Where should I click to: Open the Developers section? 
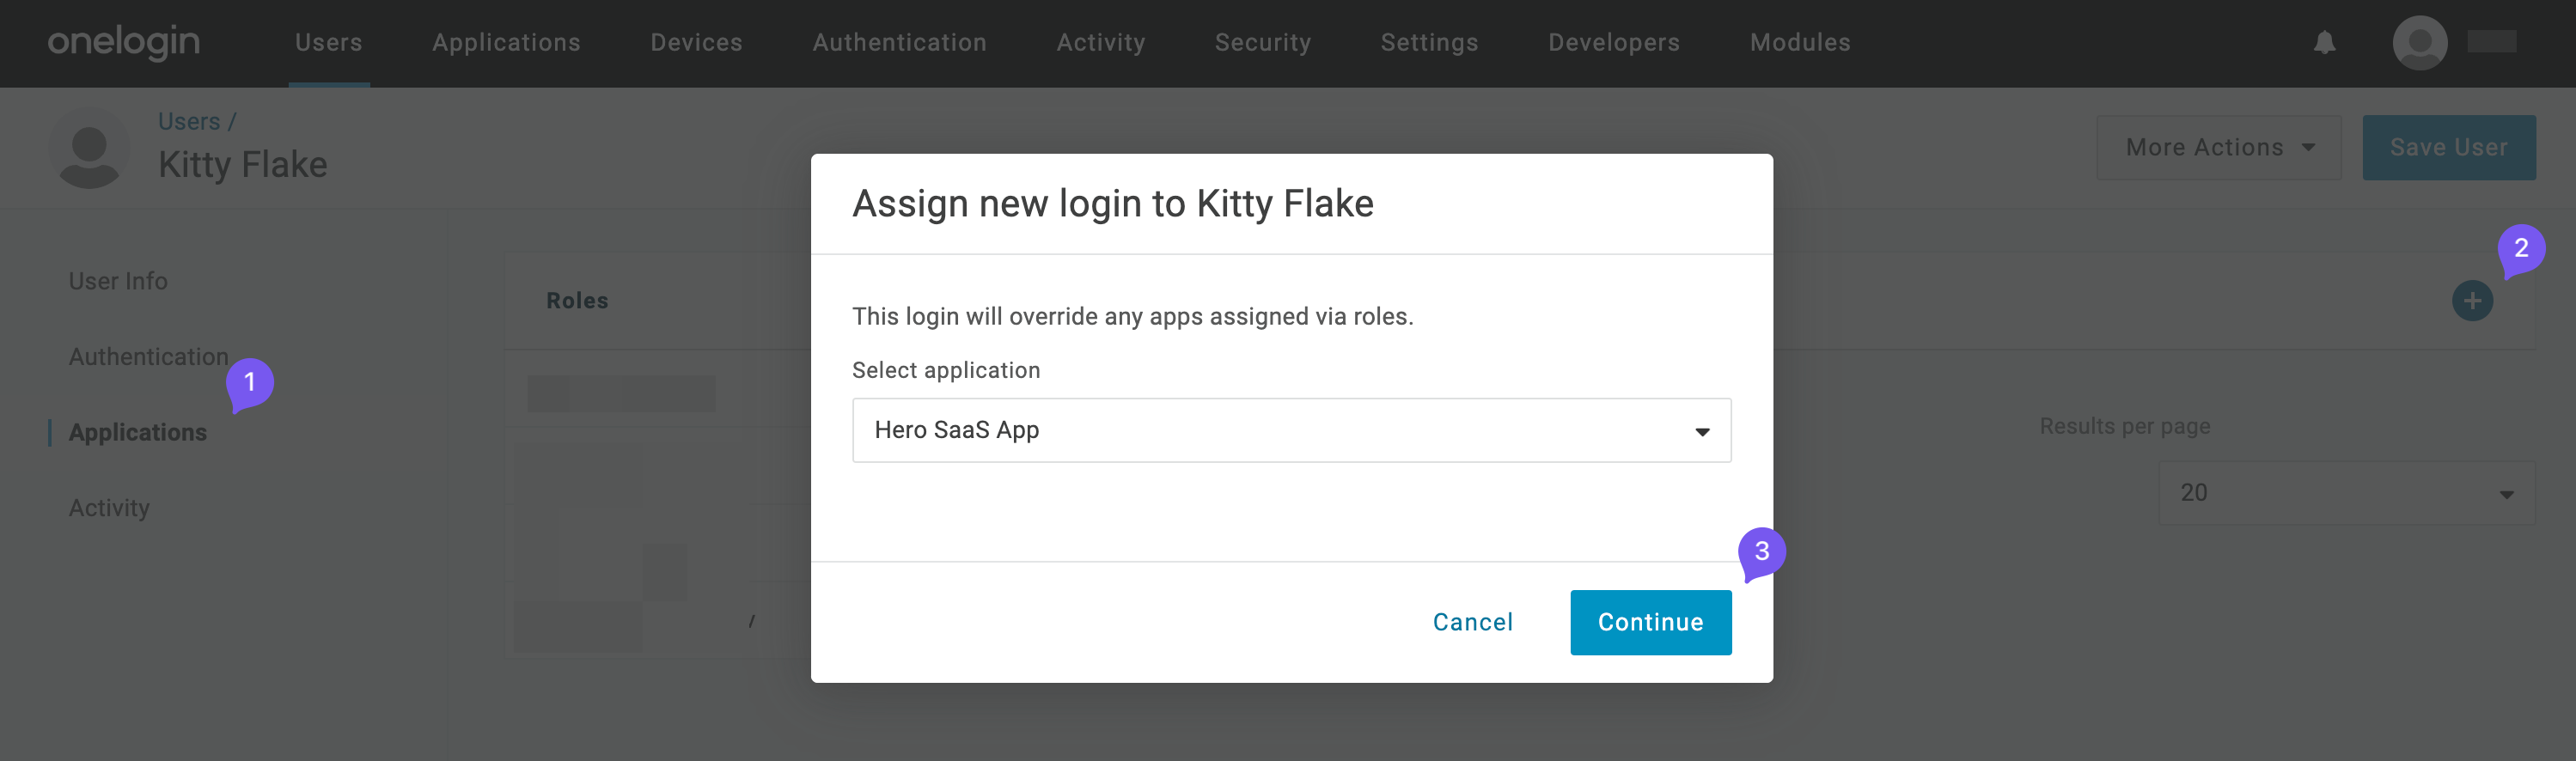pyautogui.click(x=1613, y=42)
